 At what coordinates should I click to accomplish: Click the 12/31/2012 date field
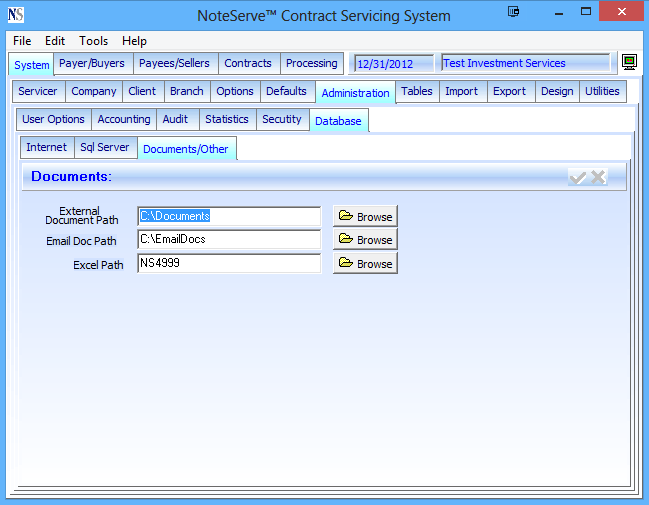pyautogui.click(x=393, y=64)
